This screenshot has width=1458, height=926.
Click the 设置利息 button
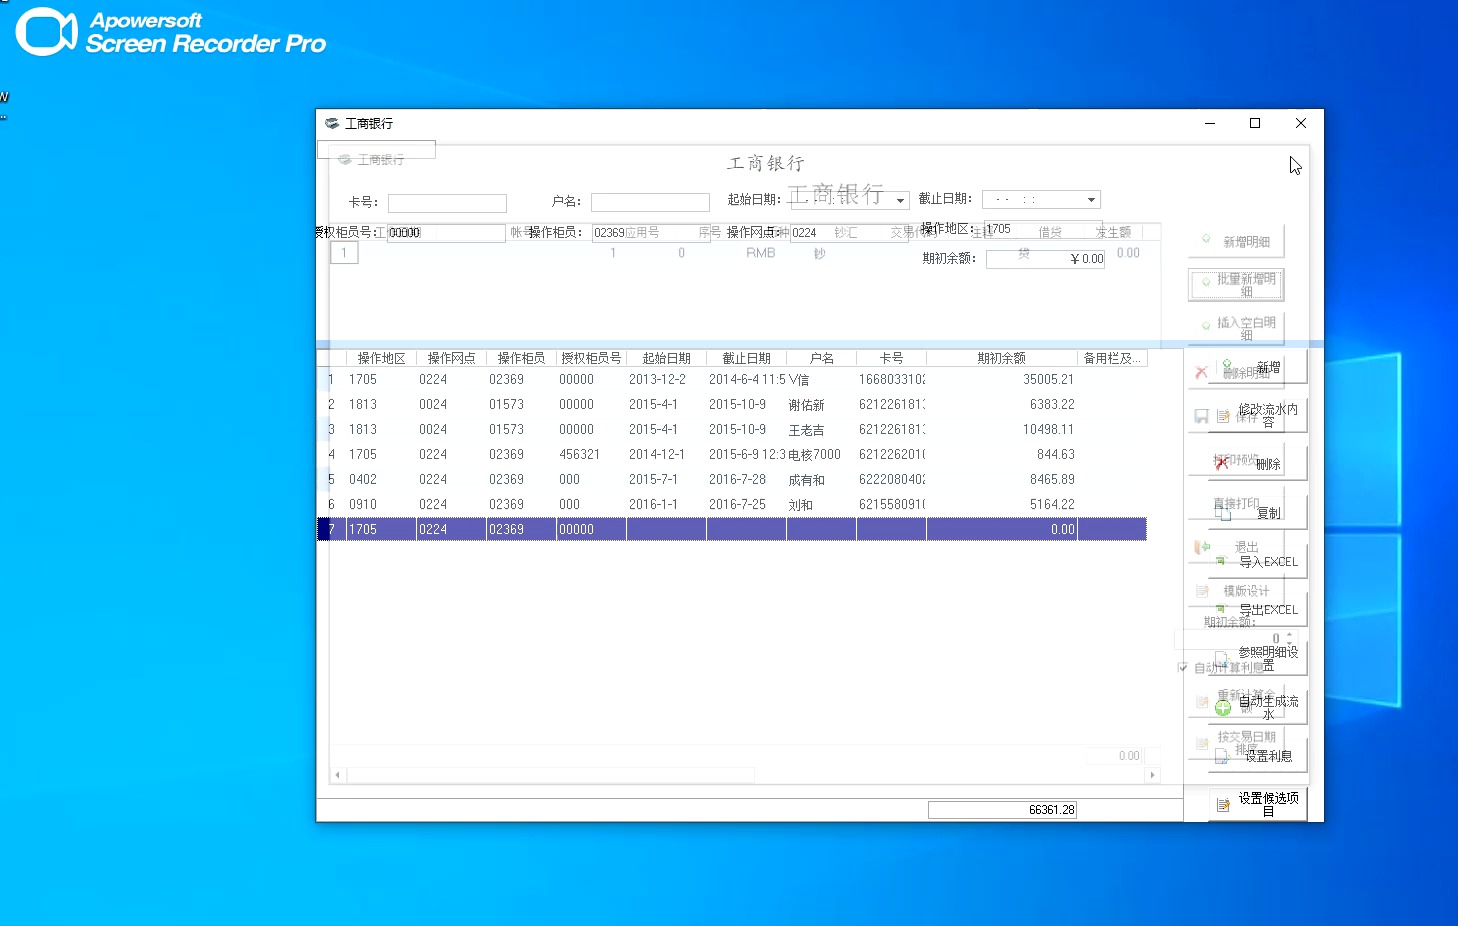1258,756
